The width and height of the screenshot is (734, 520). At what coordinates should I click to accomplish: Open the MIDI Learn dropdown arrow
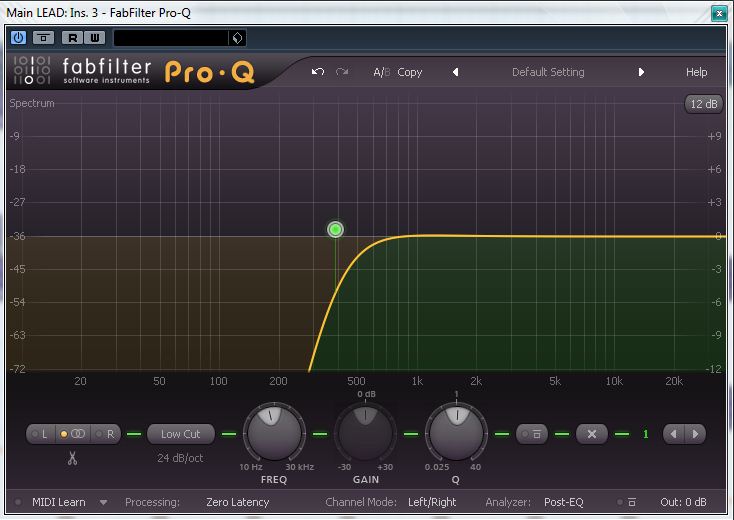103,503
